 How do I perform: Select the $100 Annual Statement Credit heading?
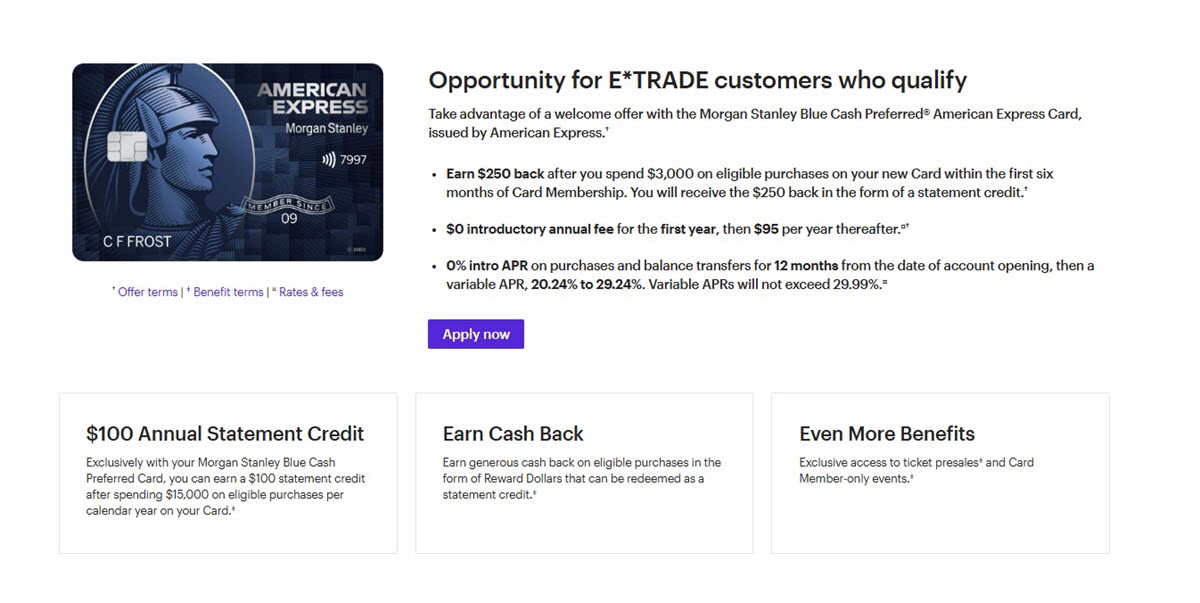[x=225, y=434]
